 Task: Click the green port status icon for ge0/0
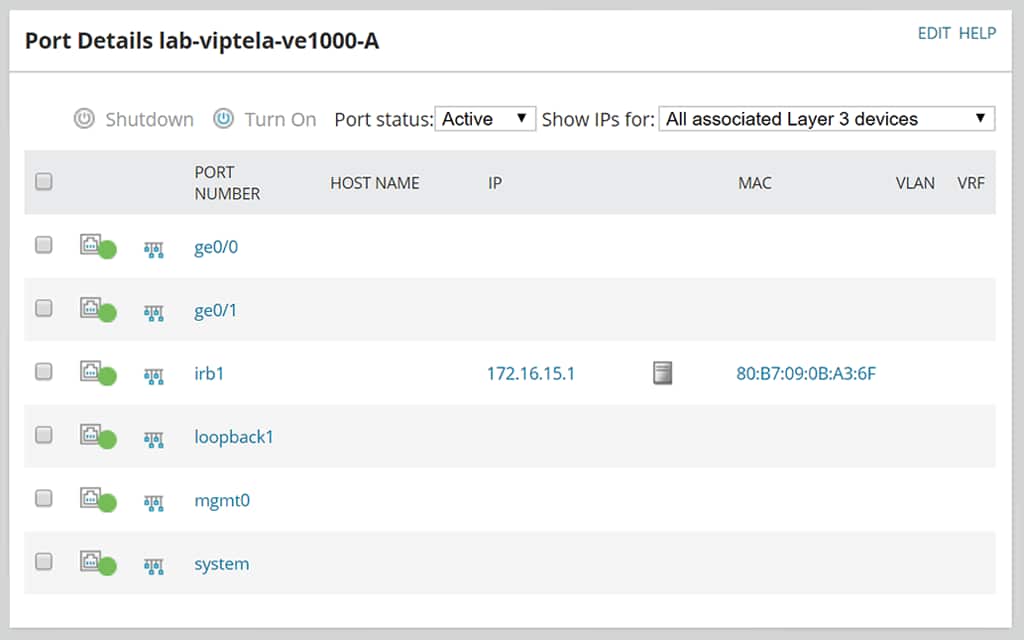pyautogui.click(x=97, y=248)
